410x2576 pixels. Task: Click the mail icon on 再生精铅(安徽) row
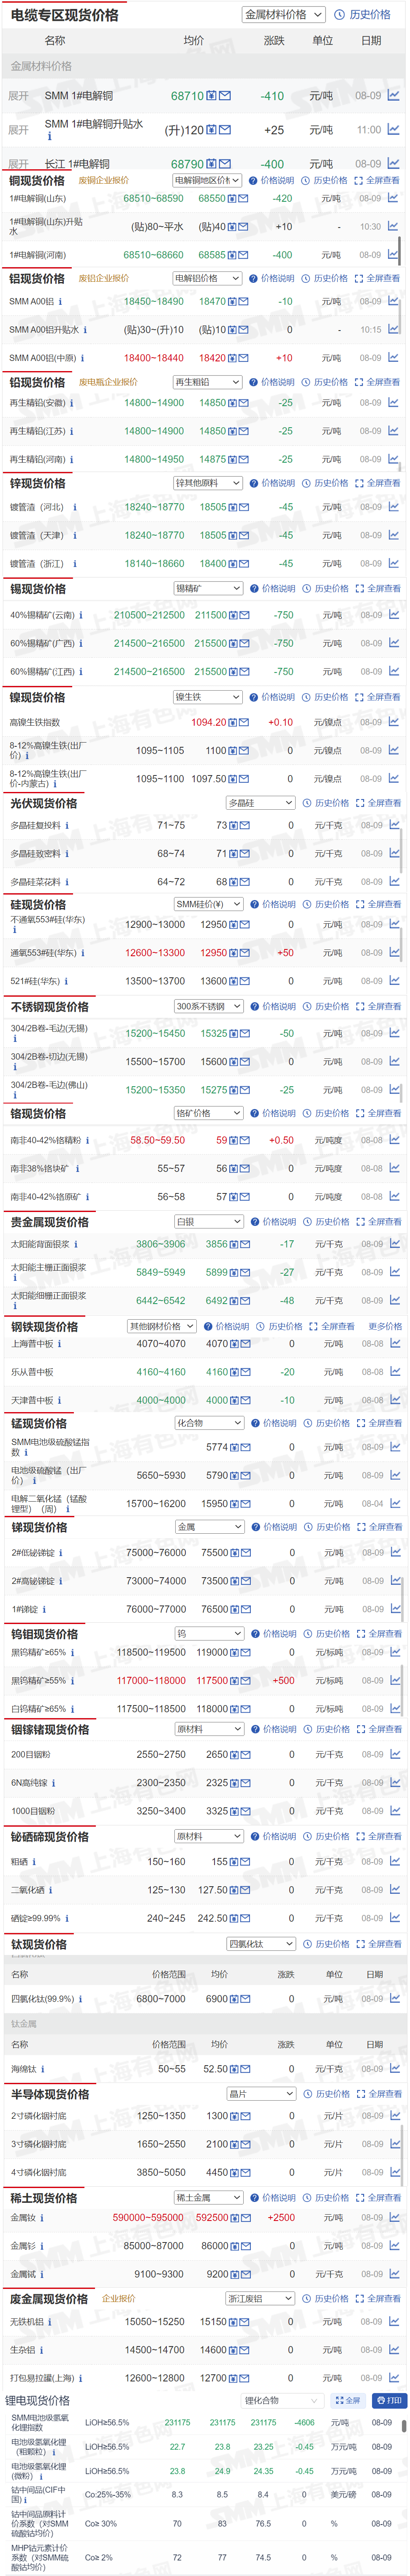[x=245, y=403]
